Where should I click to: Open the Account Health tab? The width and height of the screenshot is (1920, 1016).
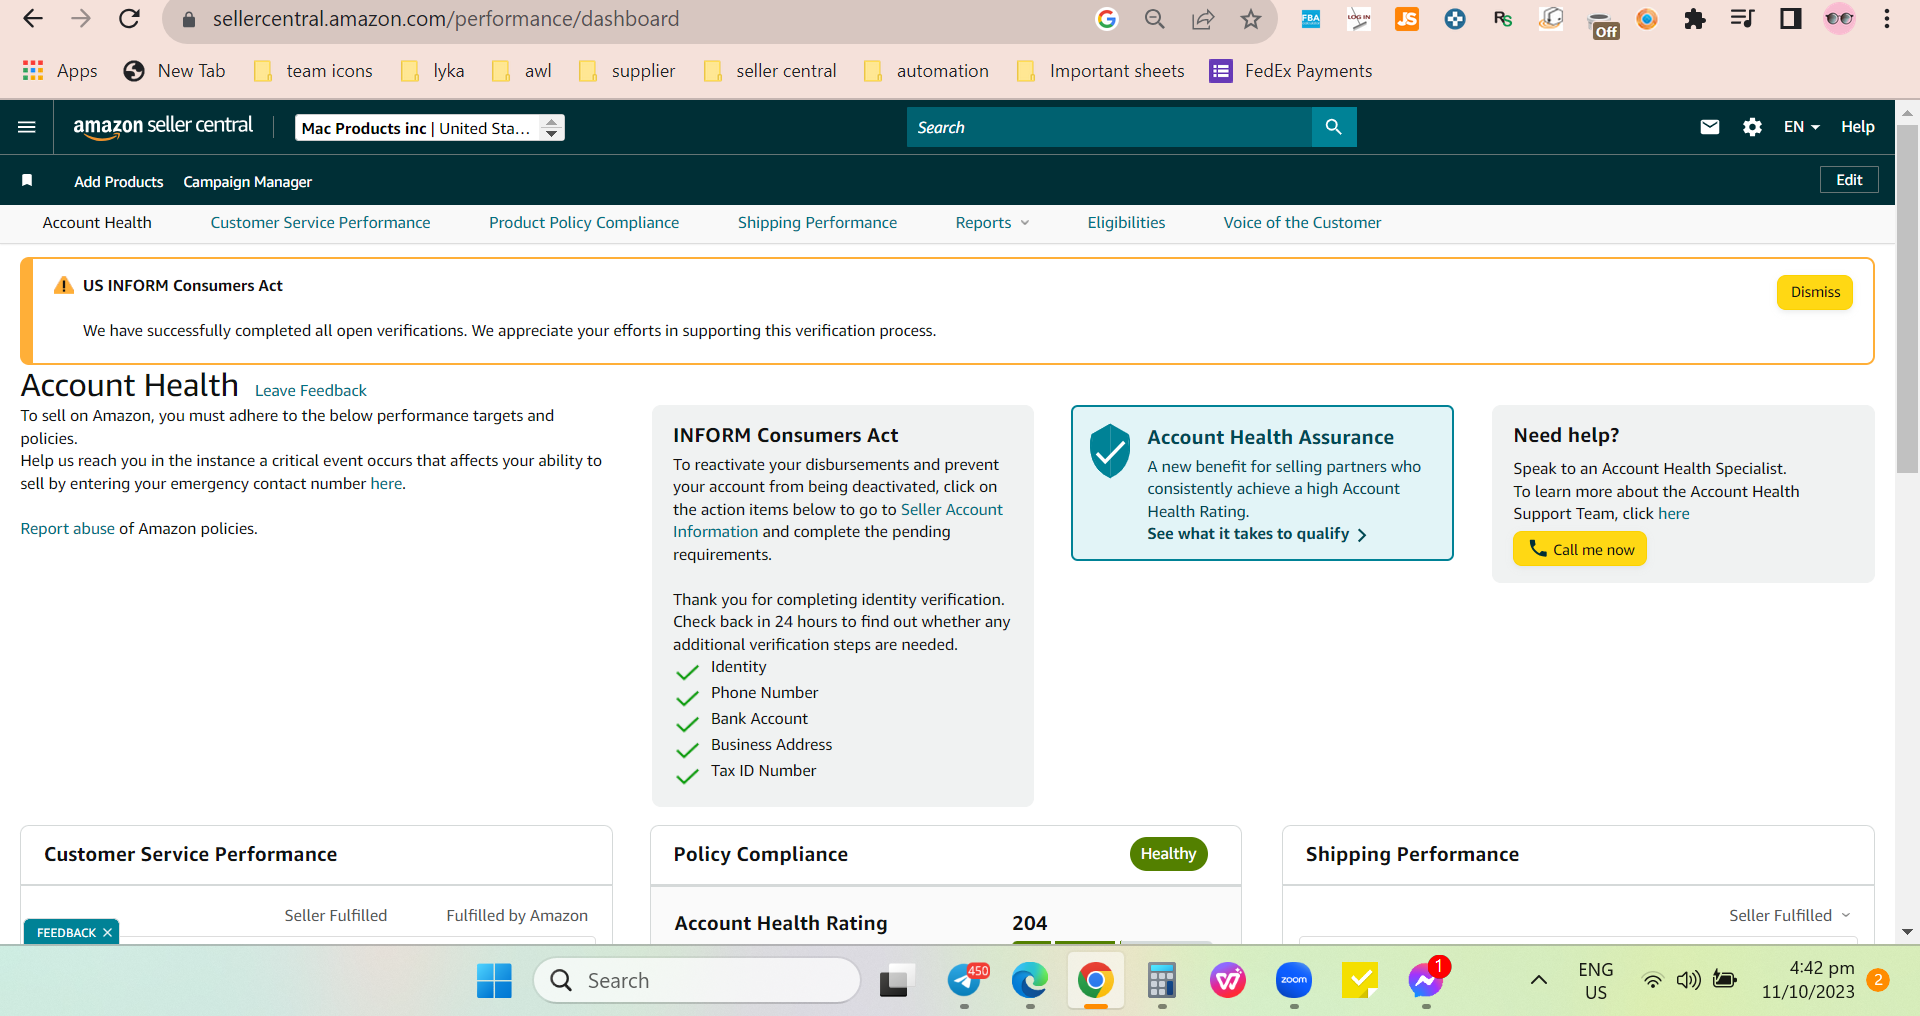point(97,223)
